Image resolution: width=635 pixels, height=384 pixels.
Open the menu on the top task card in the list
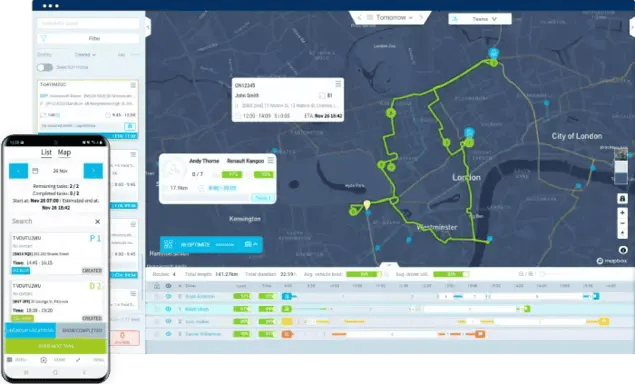click(x=133, y=85)
